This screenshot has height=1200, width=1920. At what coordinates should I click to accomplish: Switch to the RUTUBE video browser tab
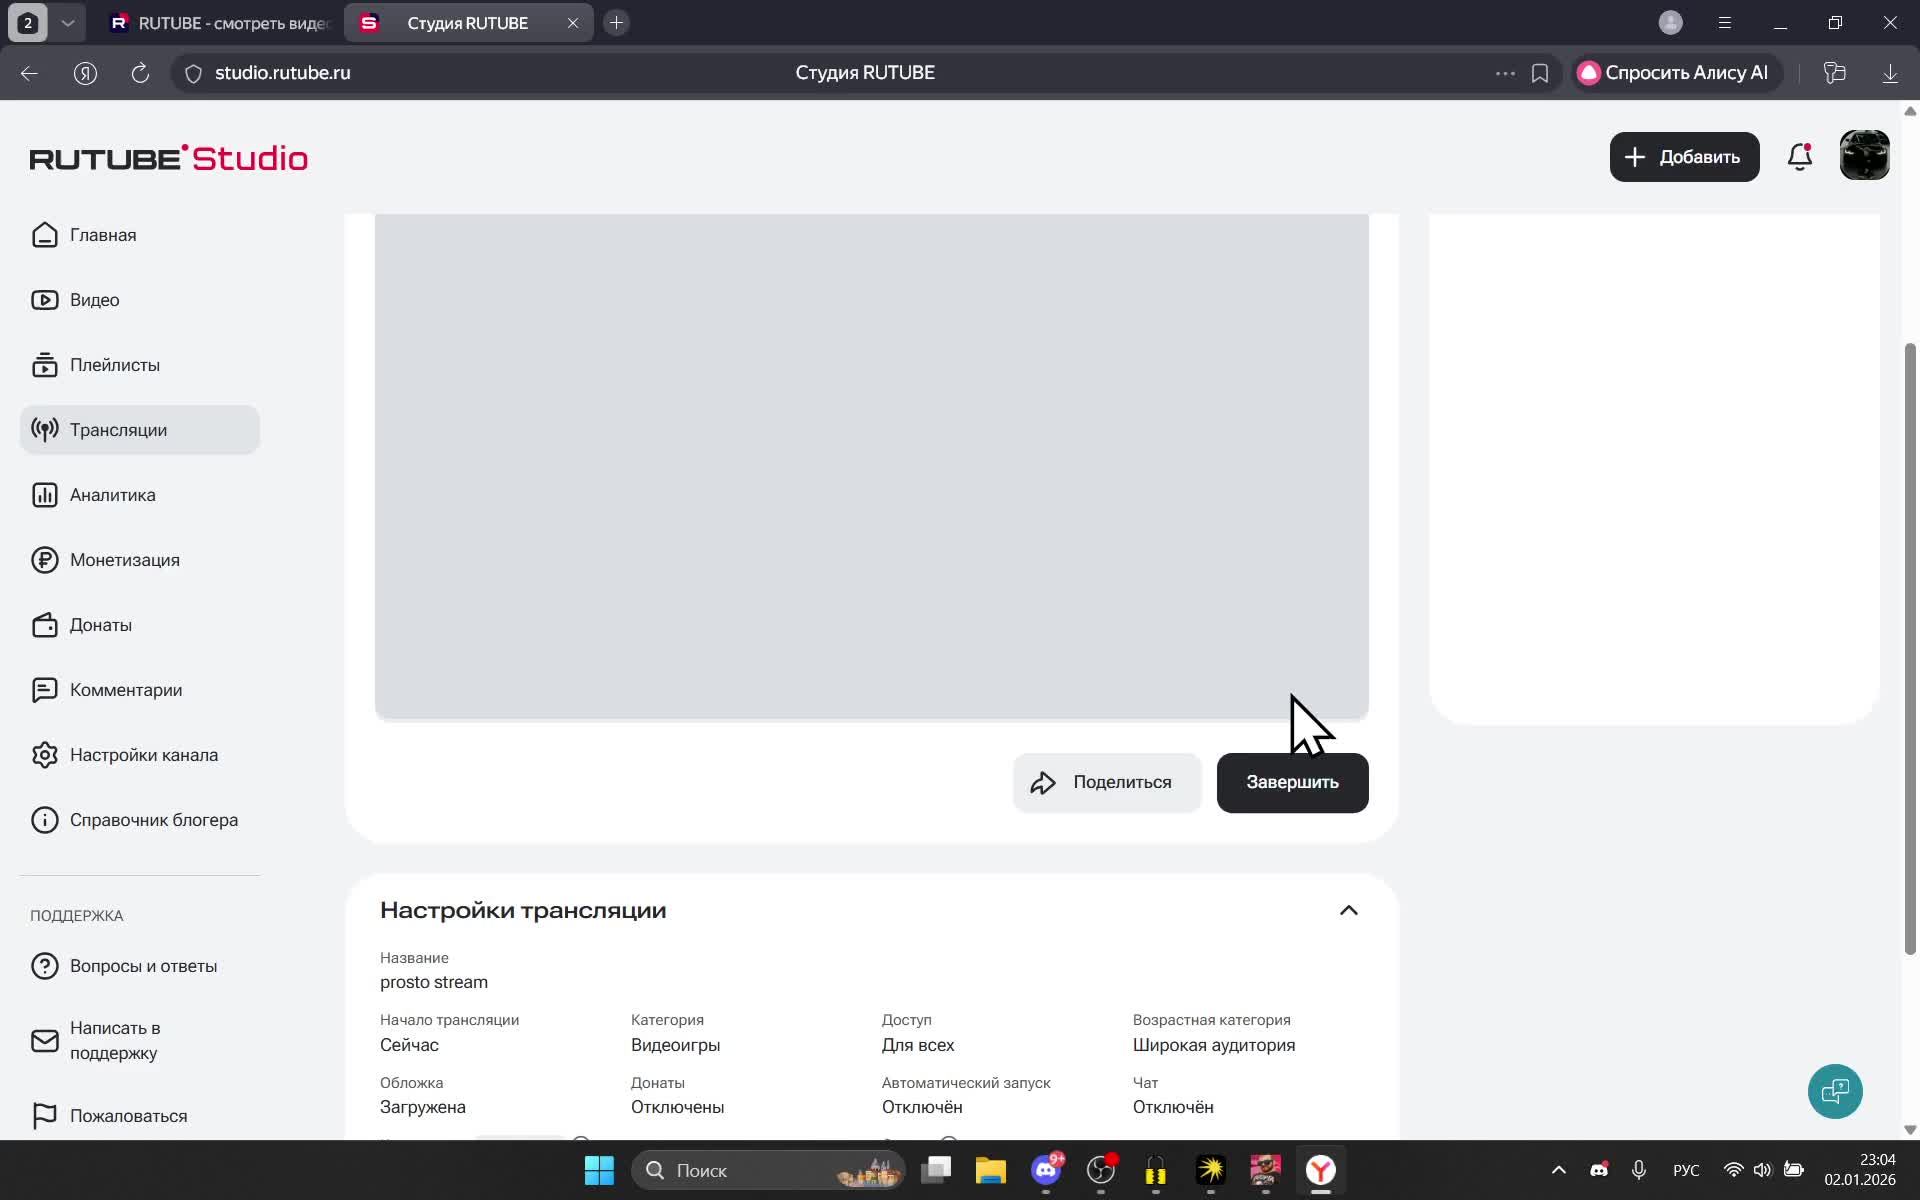click(220, 22)
